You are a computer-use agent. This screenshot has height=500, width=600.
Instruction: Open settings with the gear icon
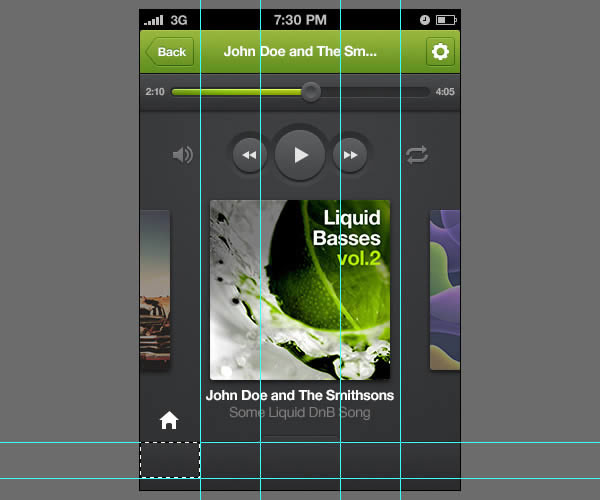click(440, 52)
